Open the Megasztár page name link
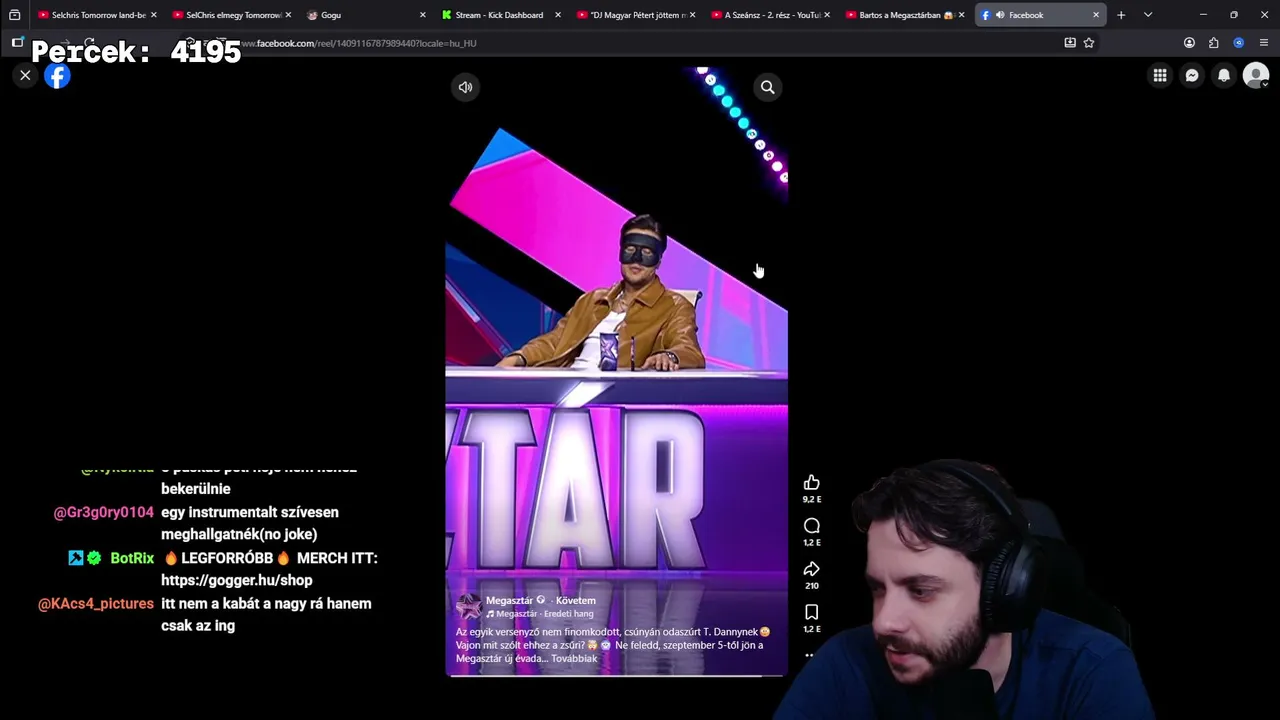The height and width of the screenshot is (720, 1280). pyautogui.click(x=509, y=600)
